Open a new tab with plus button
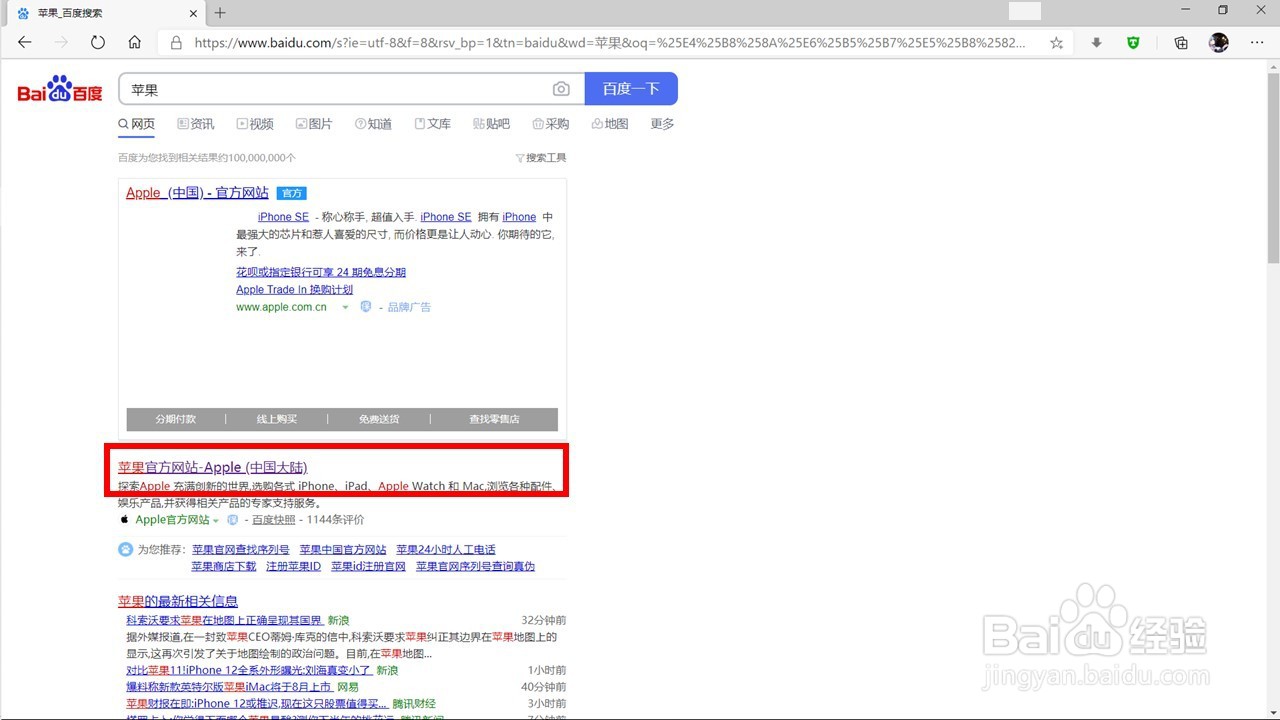Image resolution: width=1280 pixels, height=720 pixels. coord(220,13)
